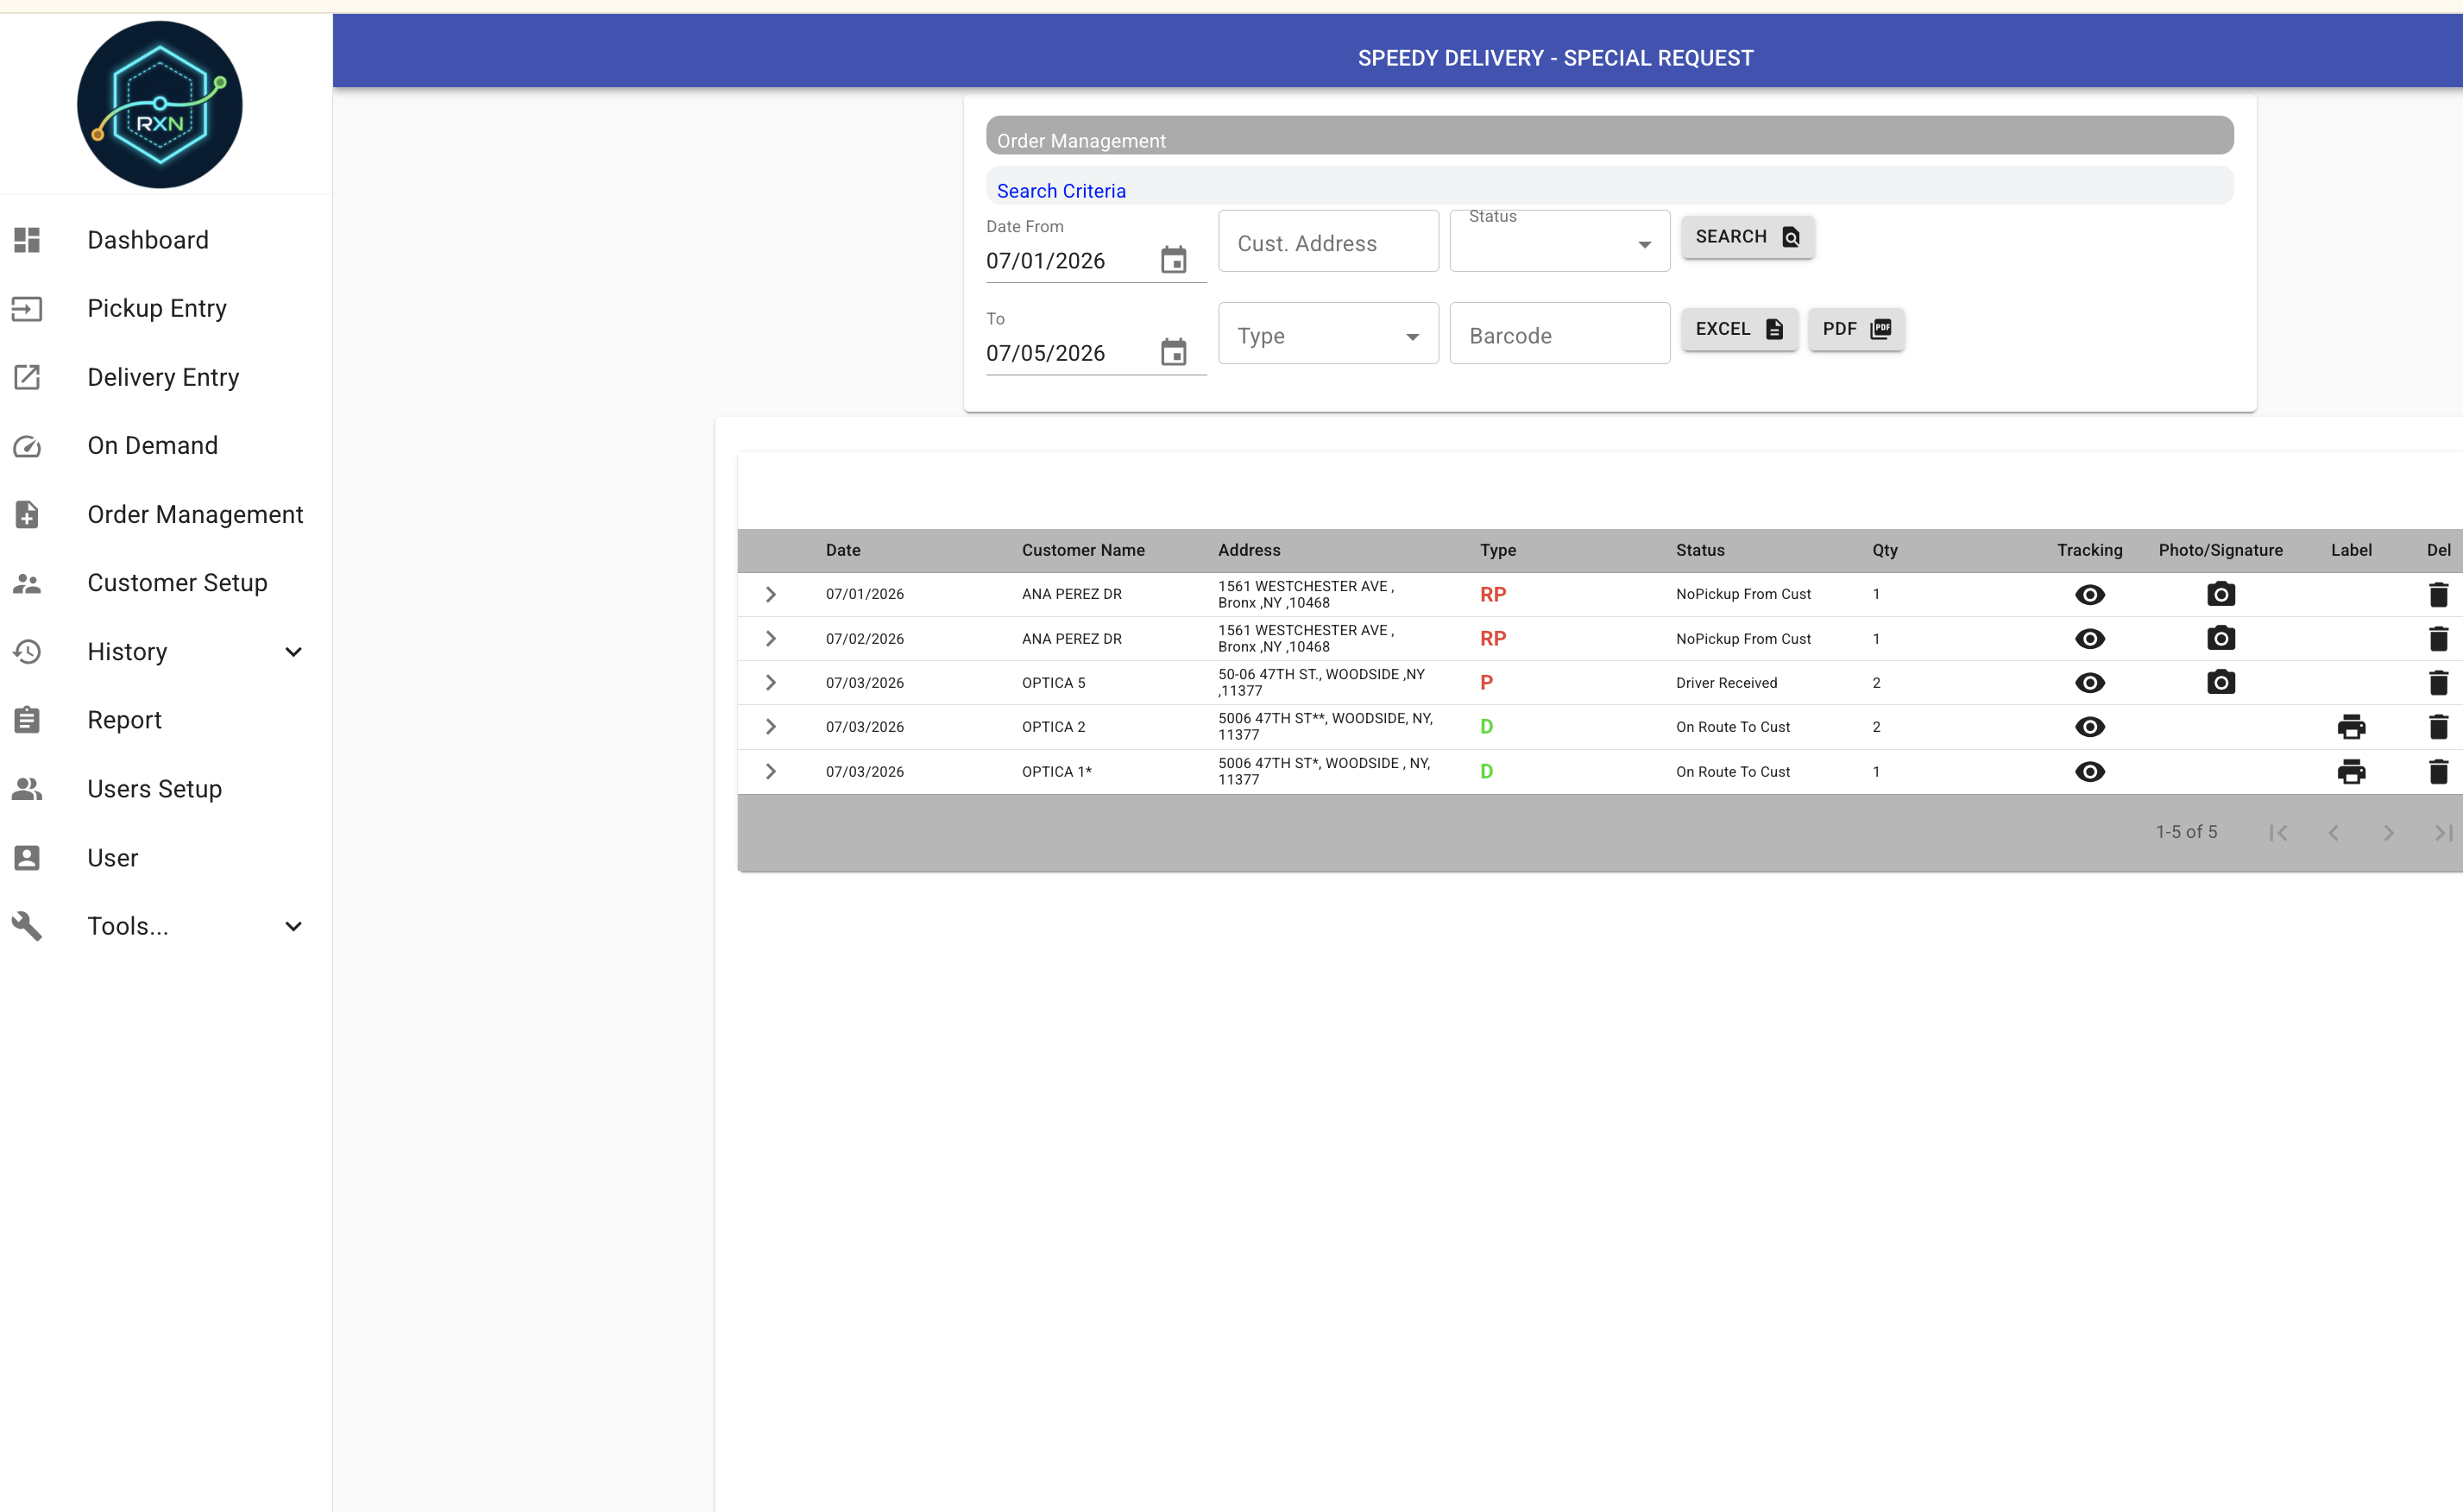Click the Search Criteria heading

[x=1061, y=191]
